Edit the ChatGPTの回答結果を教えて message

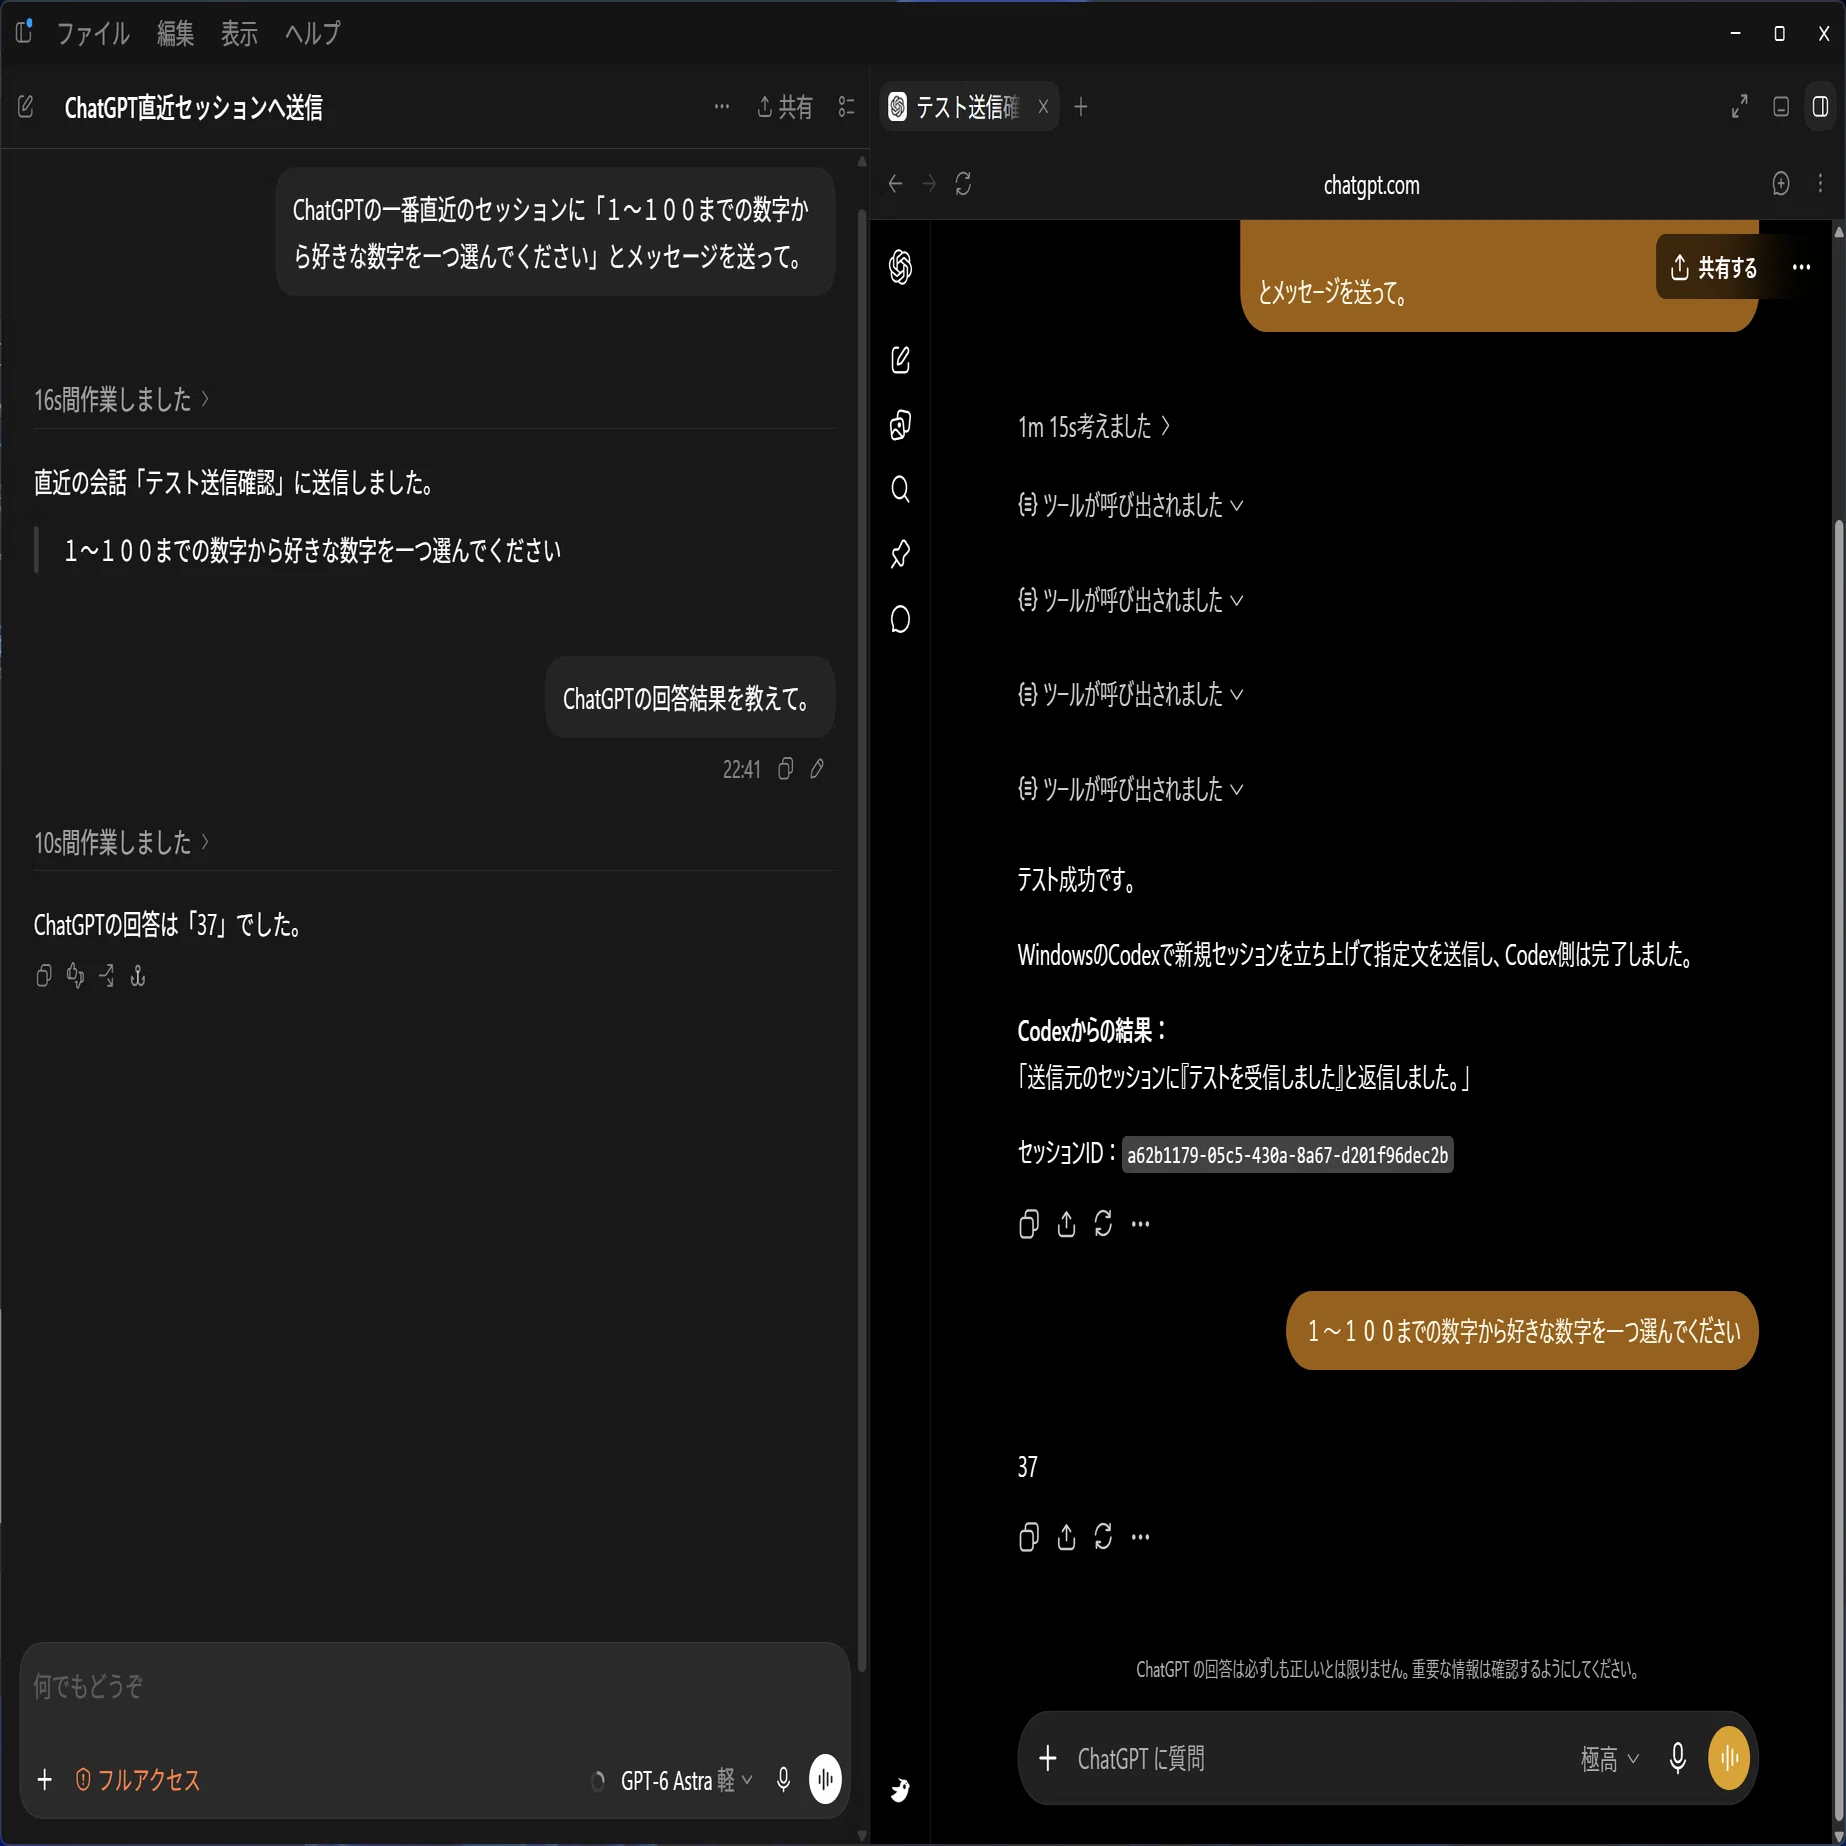[x=818, y=769]
